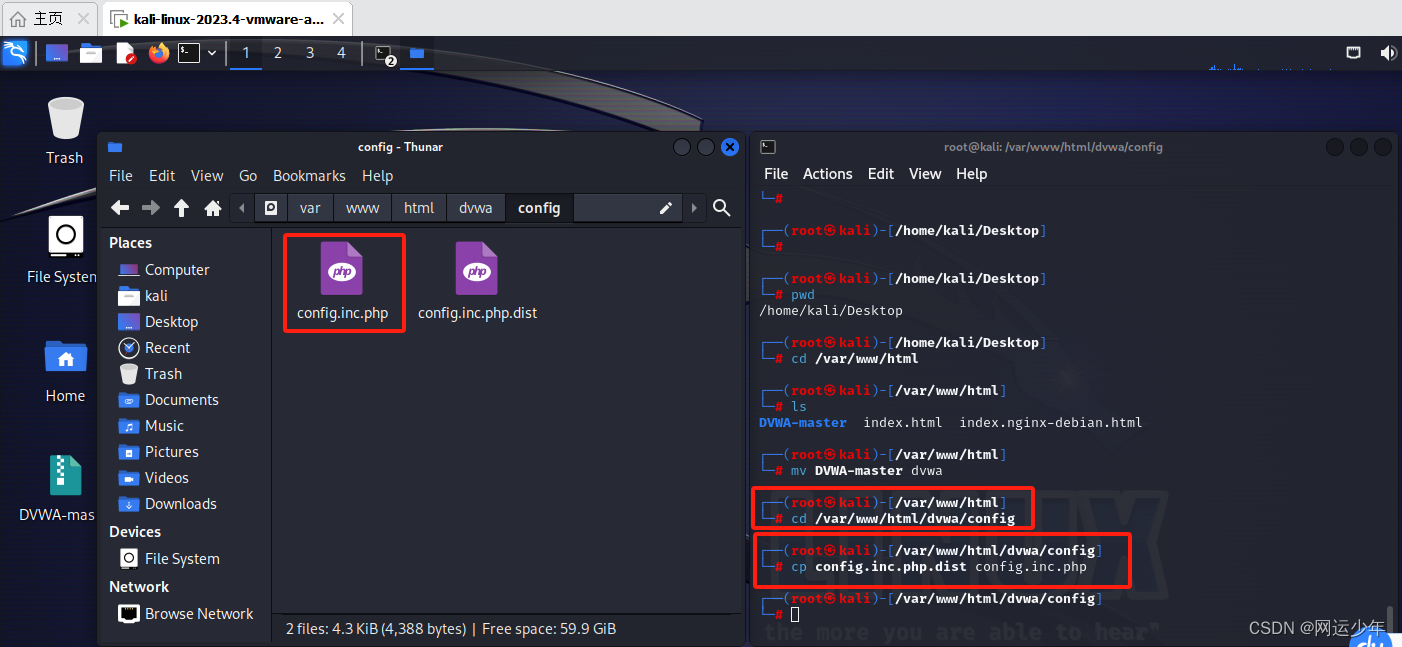Open Thunar Go menu

click(248, 176)
